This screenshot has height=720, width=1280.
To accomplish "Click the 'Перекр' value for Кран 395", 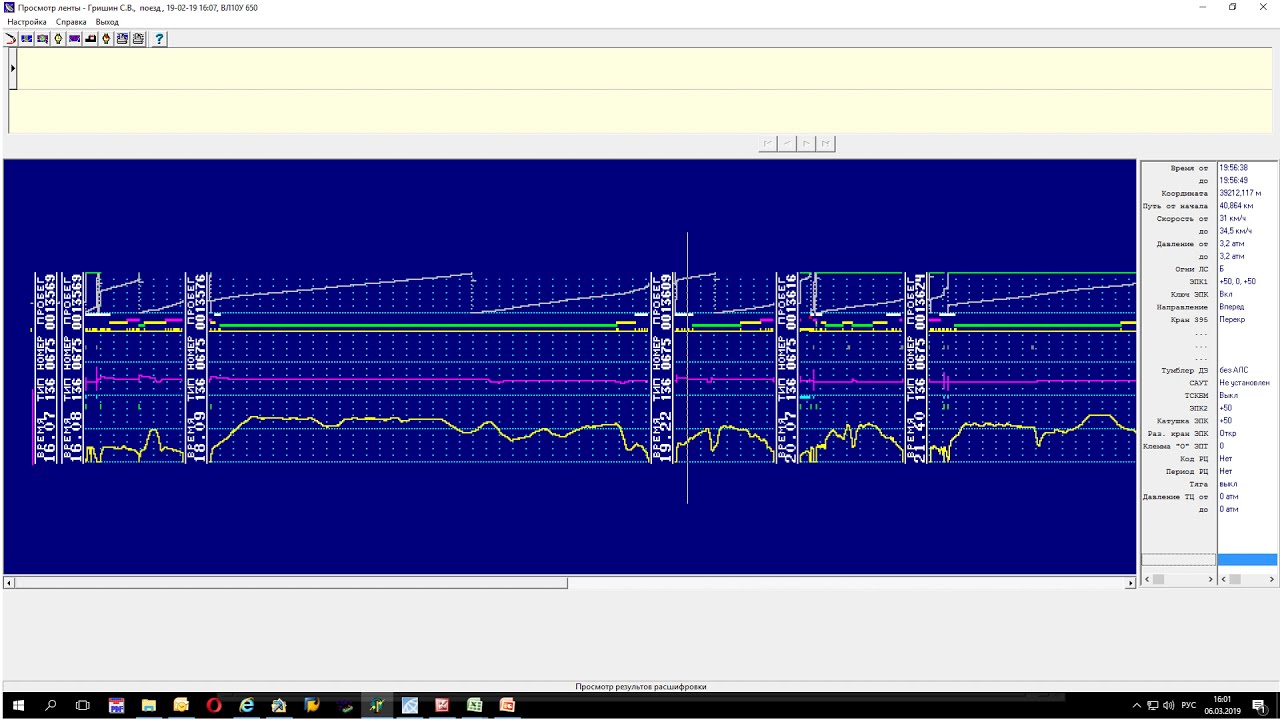I will (x=1232, y=320).
